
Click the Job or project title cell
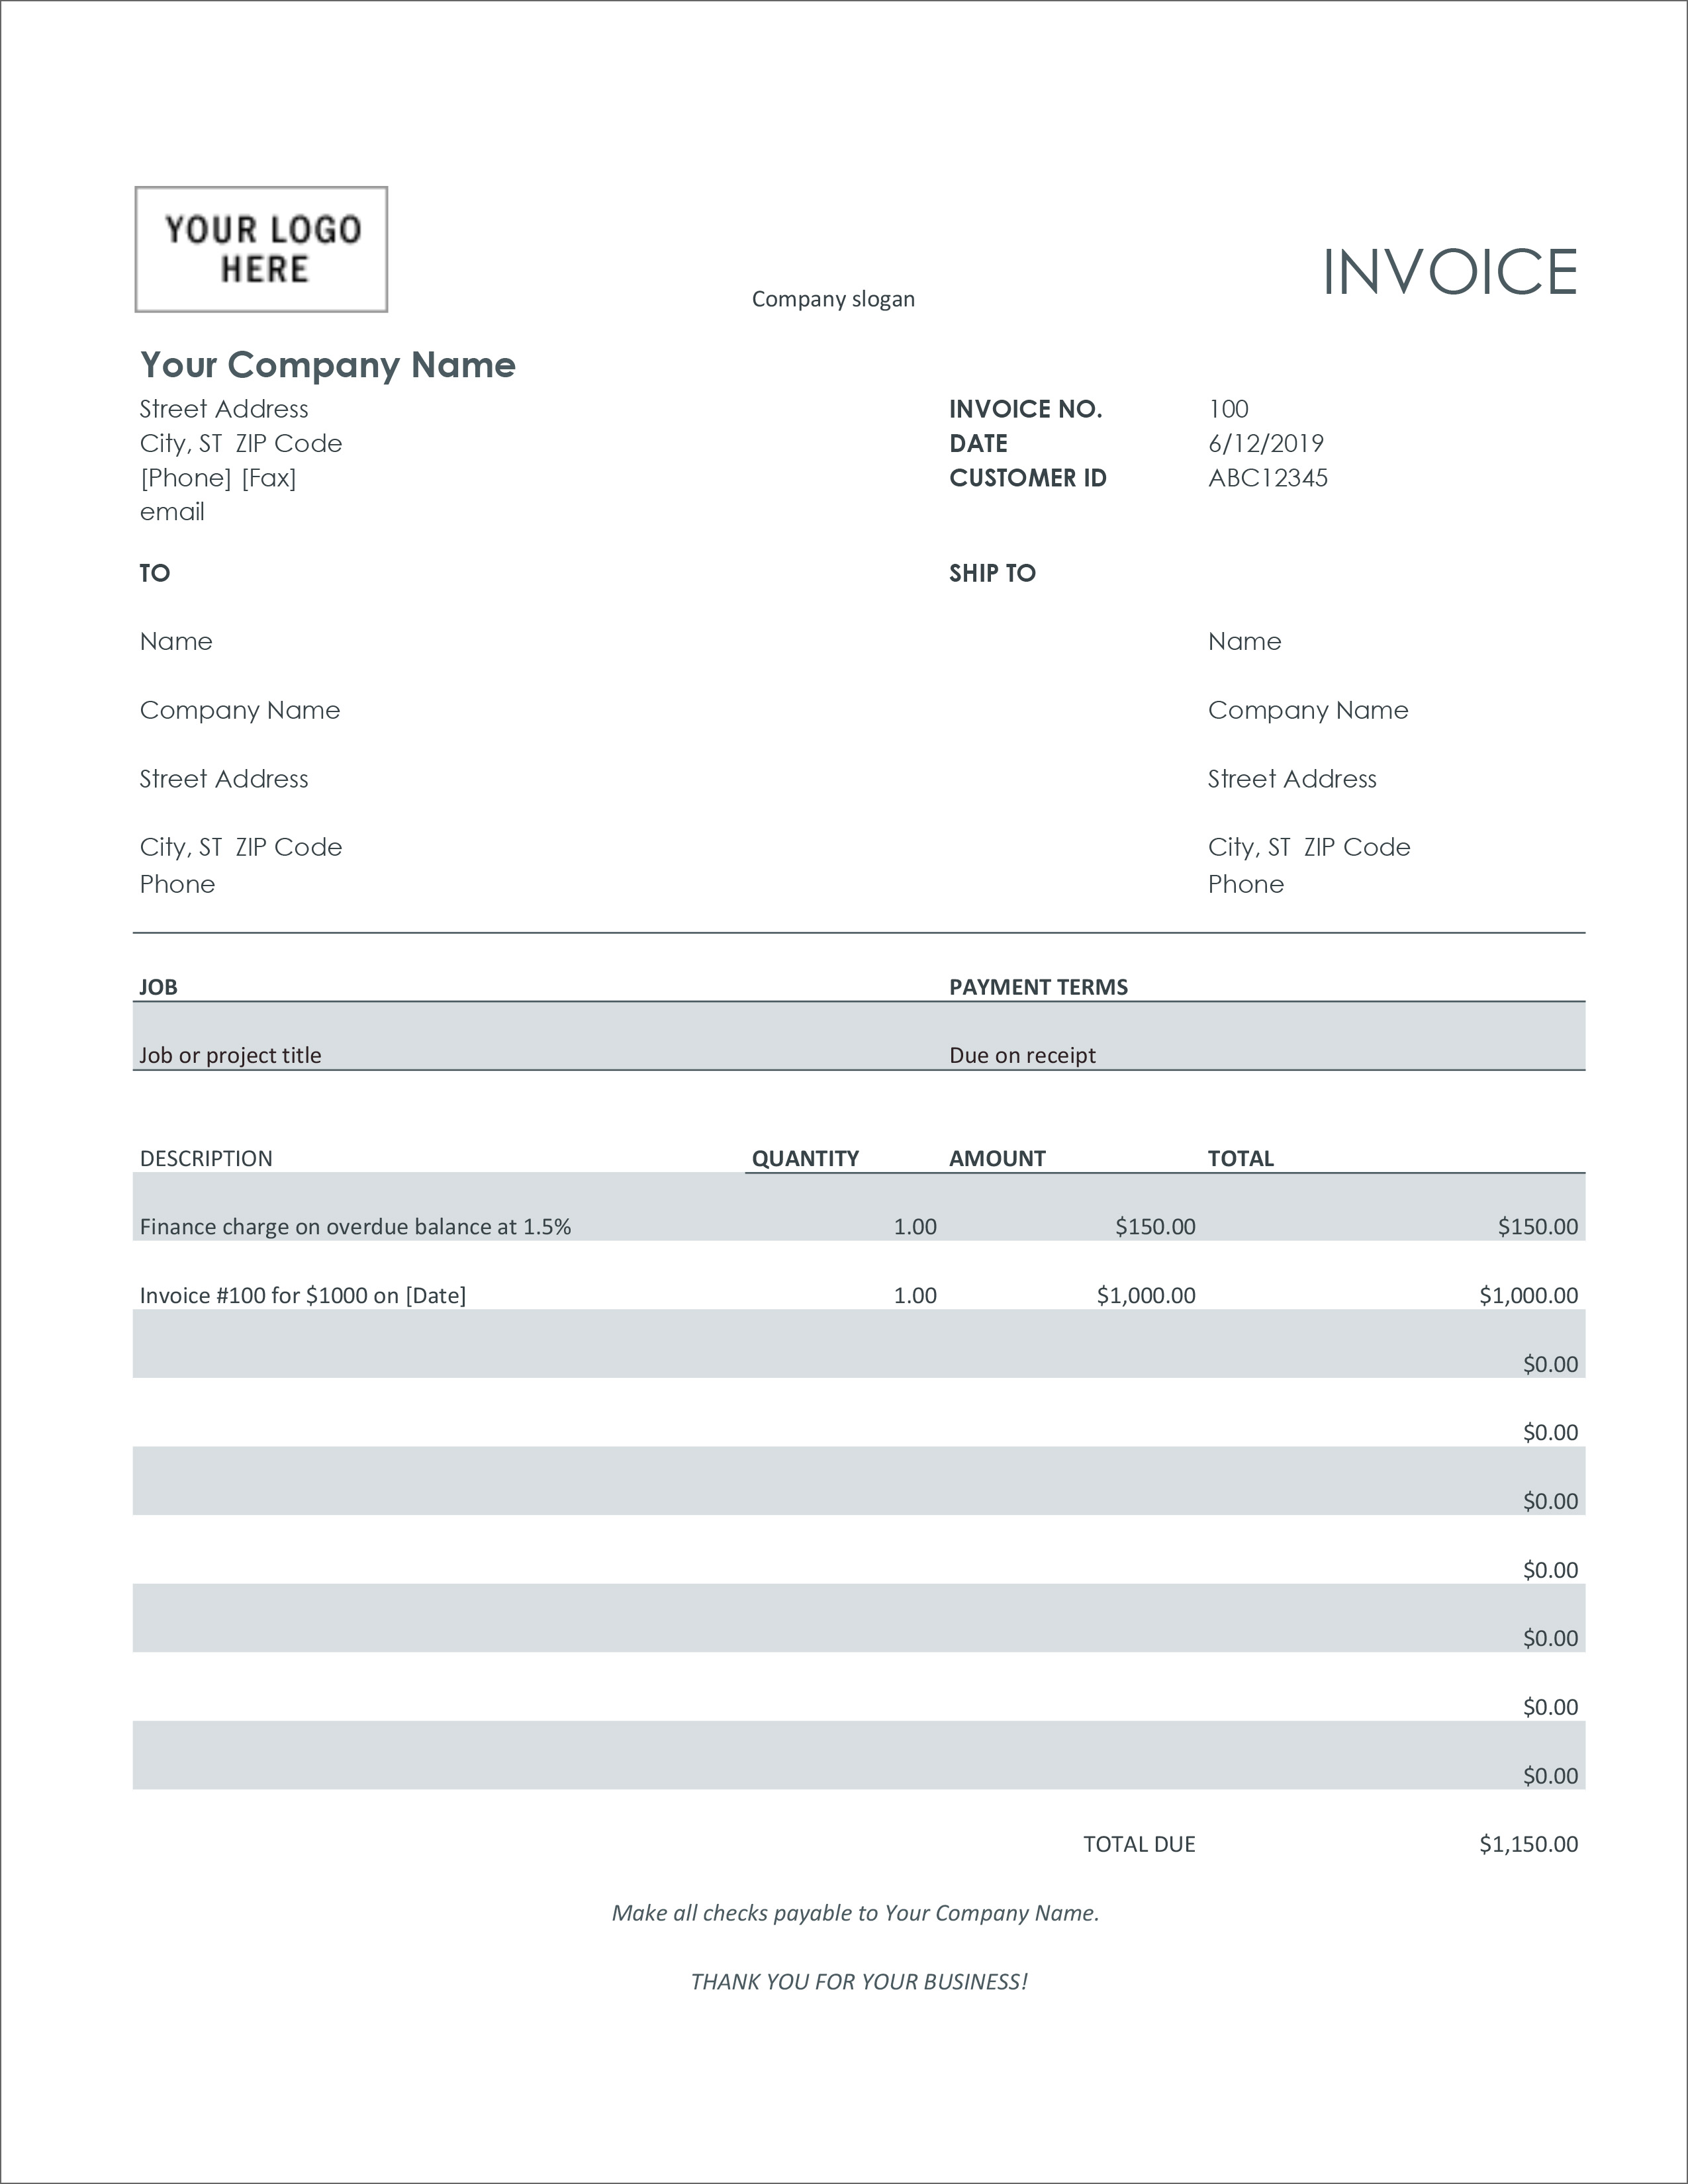(x=230, y=1055)
